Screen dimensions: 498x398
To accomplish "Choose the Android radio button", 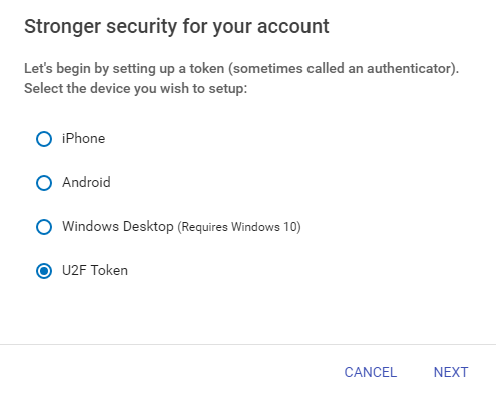I will click(44, 183).
